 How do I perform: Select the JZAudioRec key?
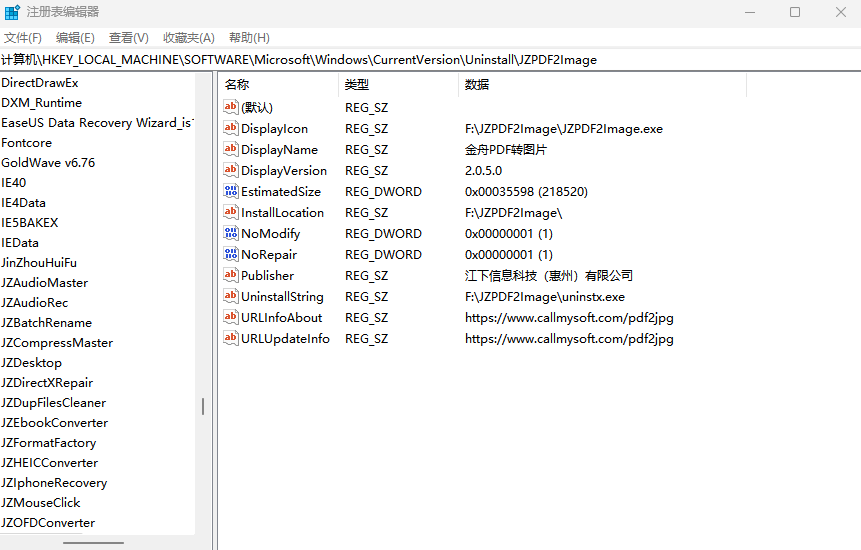point(35,303)
